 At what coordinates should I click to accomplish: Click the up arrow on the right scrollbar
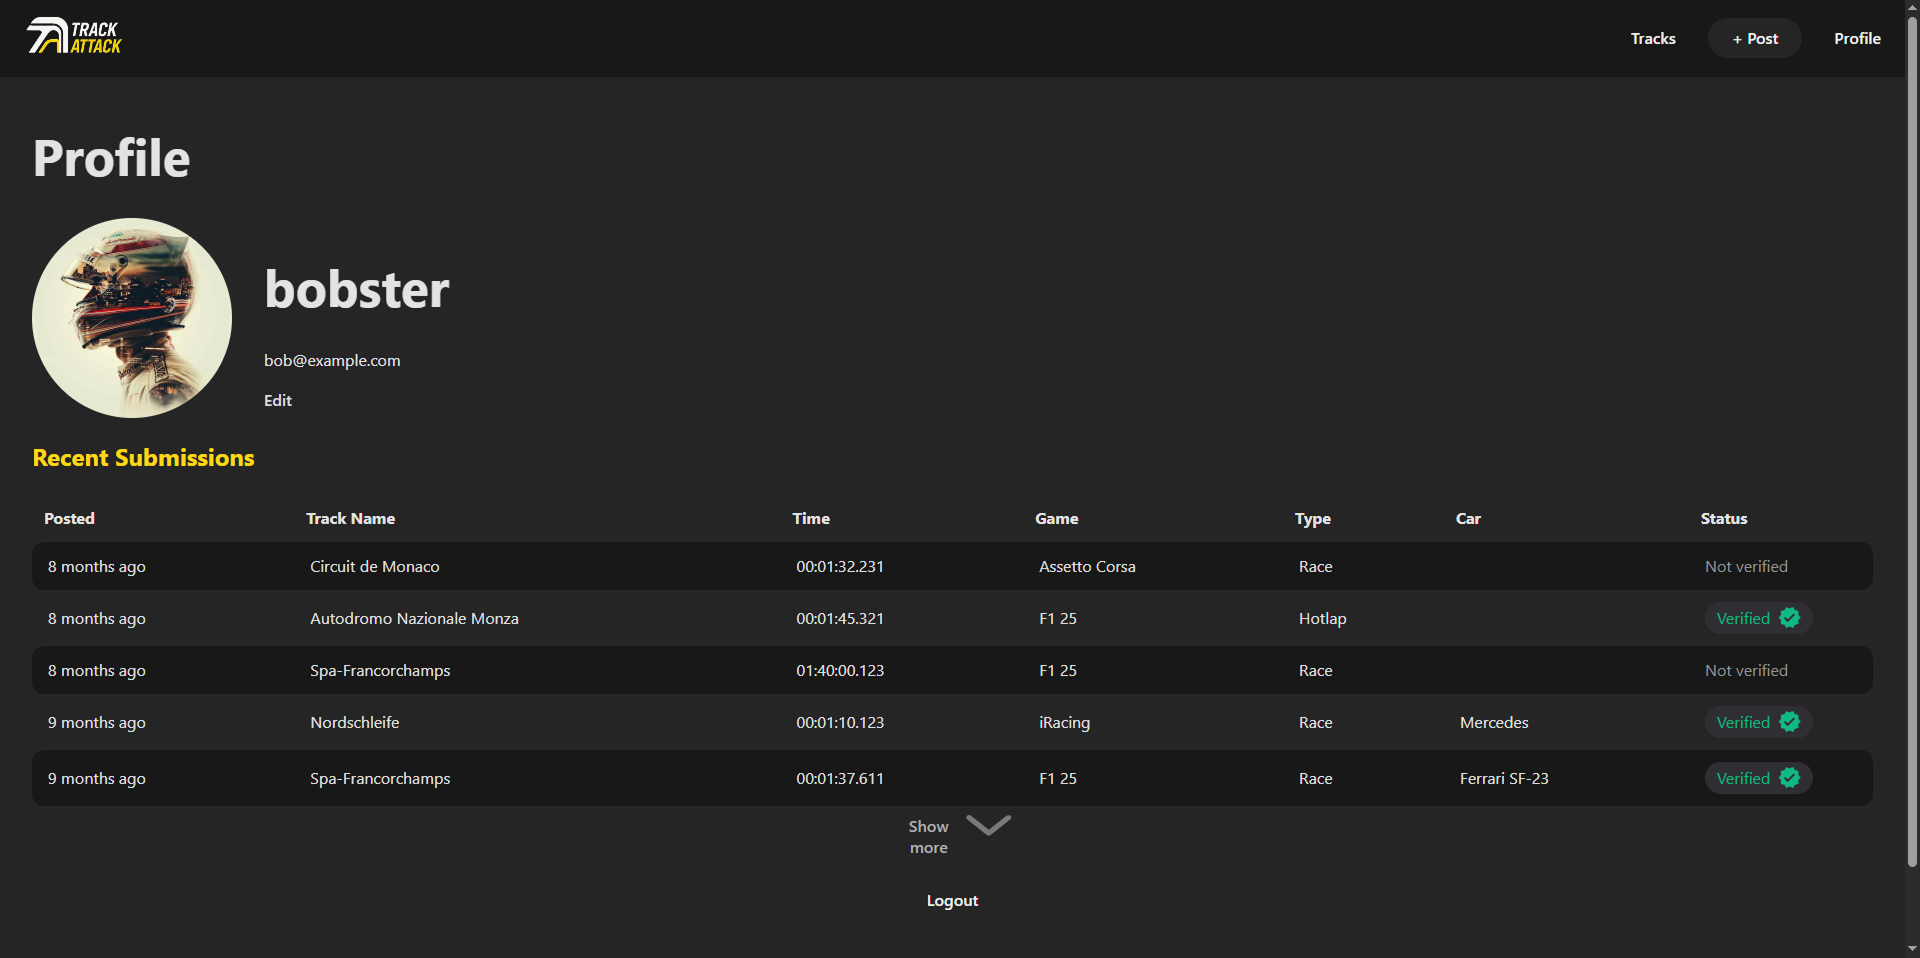[1911, 8]
